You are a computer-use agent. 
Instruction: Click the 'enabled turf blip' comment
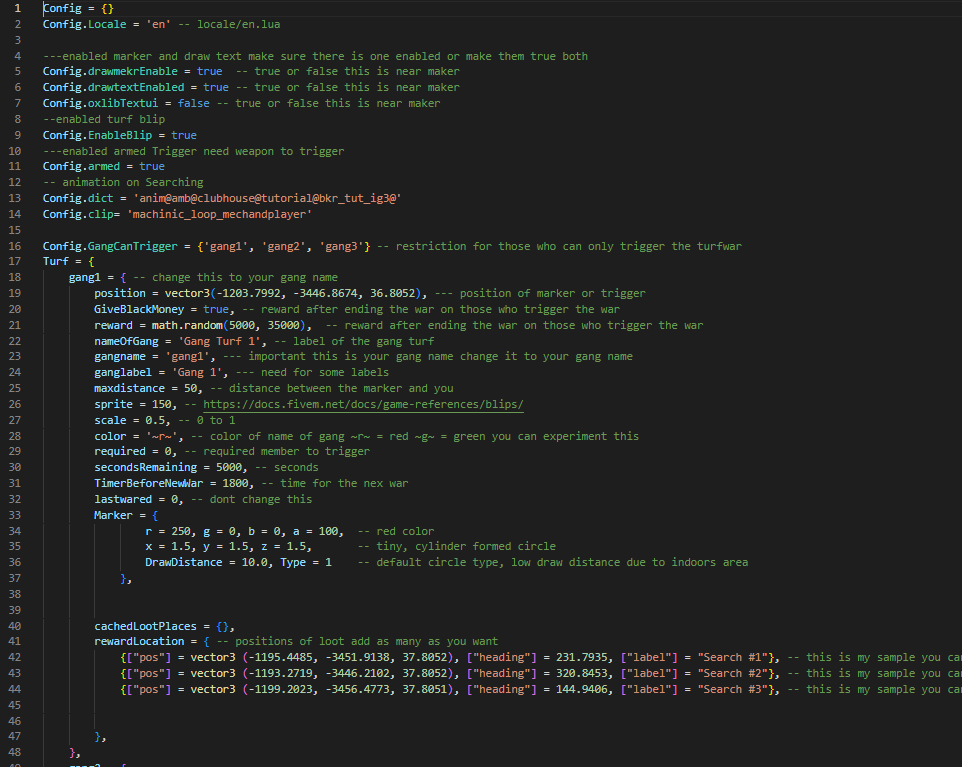(x=110, y=120)
